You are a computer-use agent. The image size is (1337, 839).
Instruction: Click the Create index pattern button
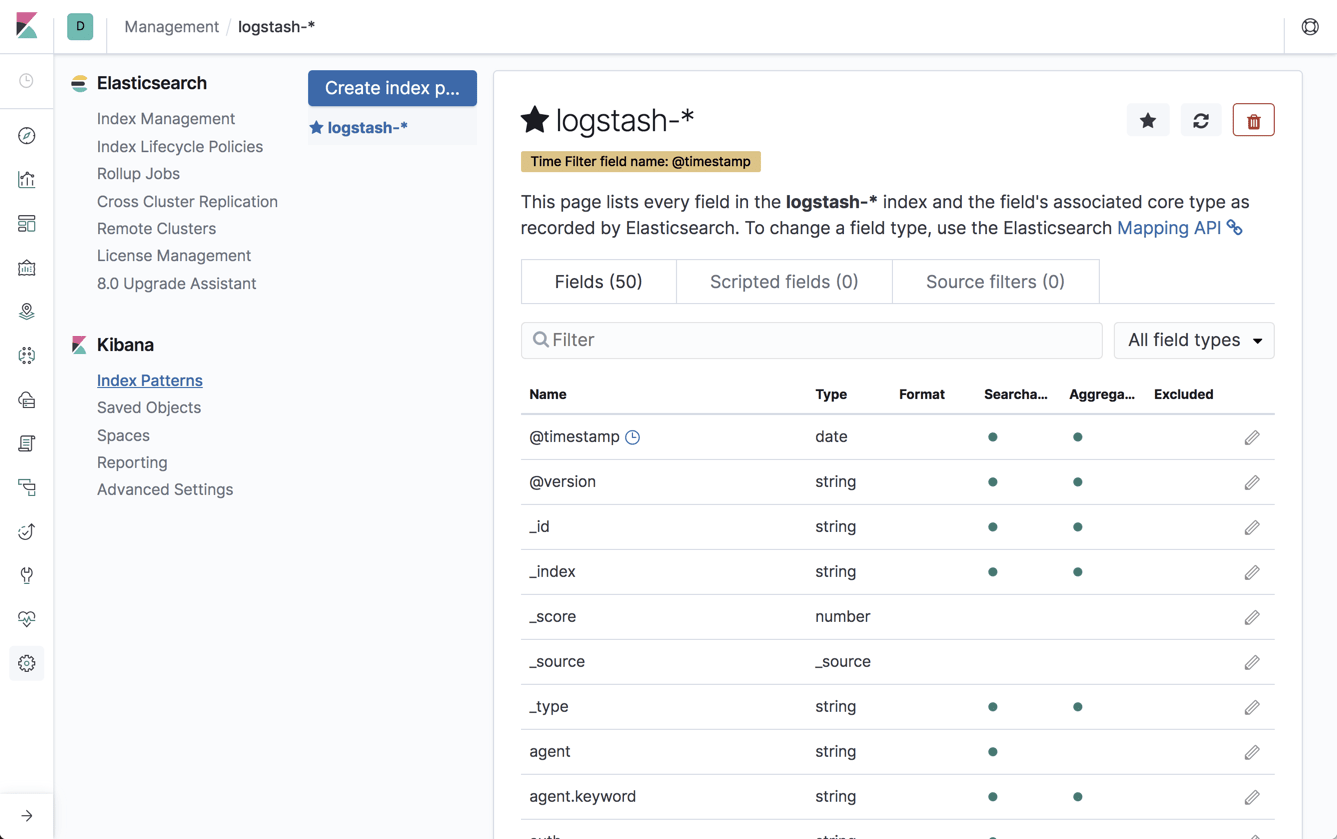(x=392, y=88)
